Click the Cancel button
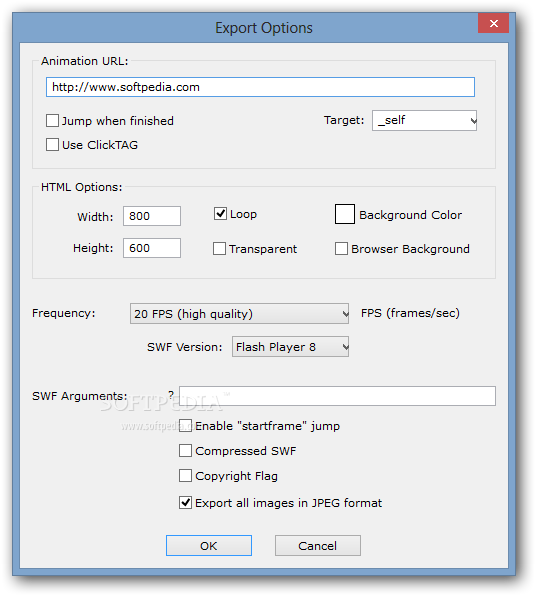 (318, 545)
